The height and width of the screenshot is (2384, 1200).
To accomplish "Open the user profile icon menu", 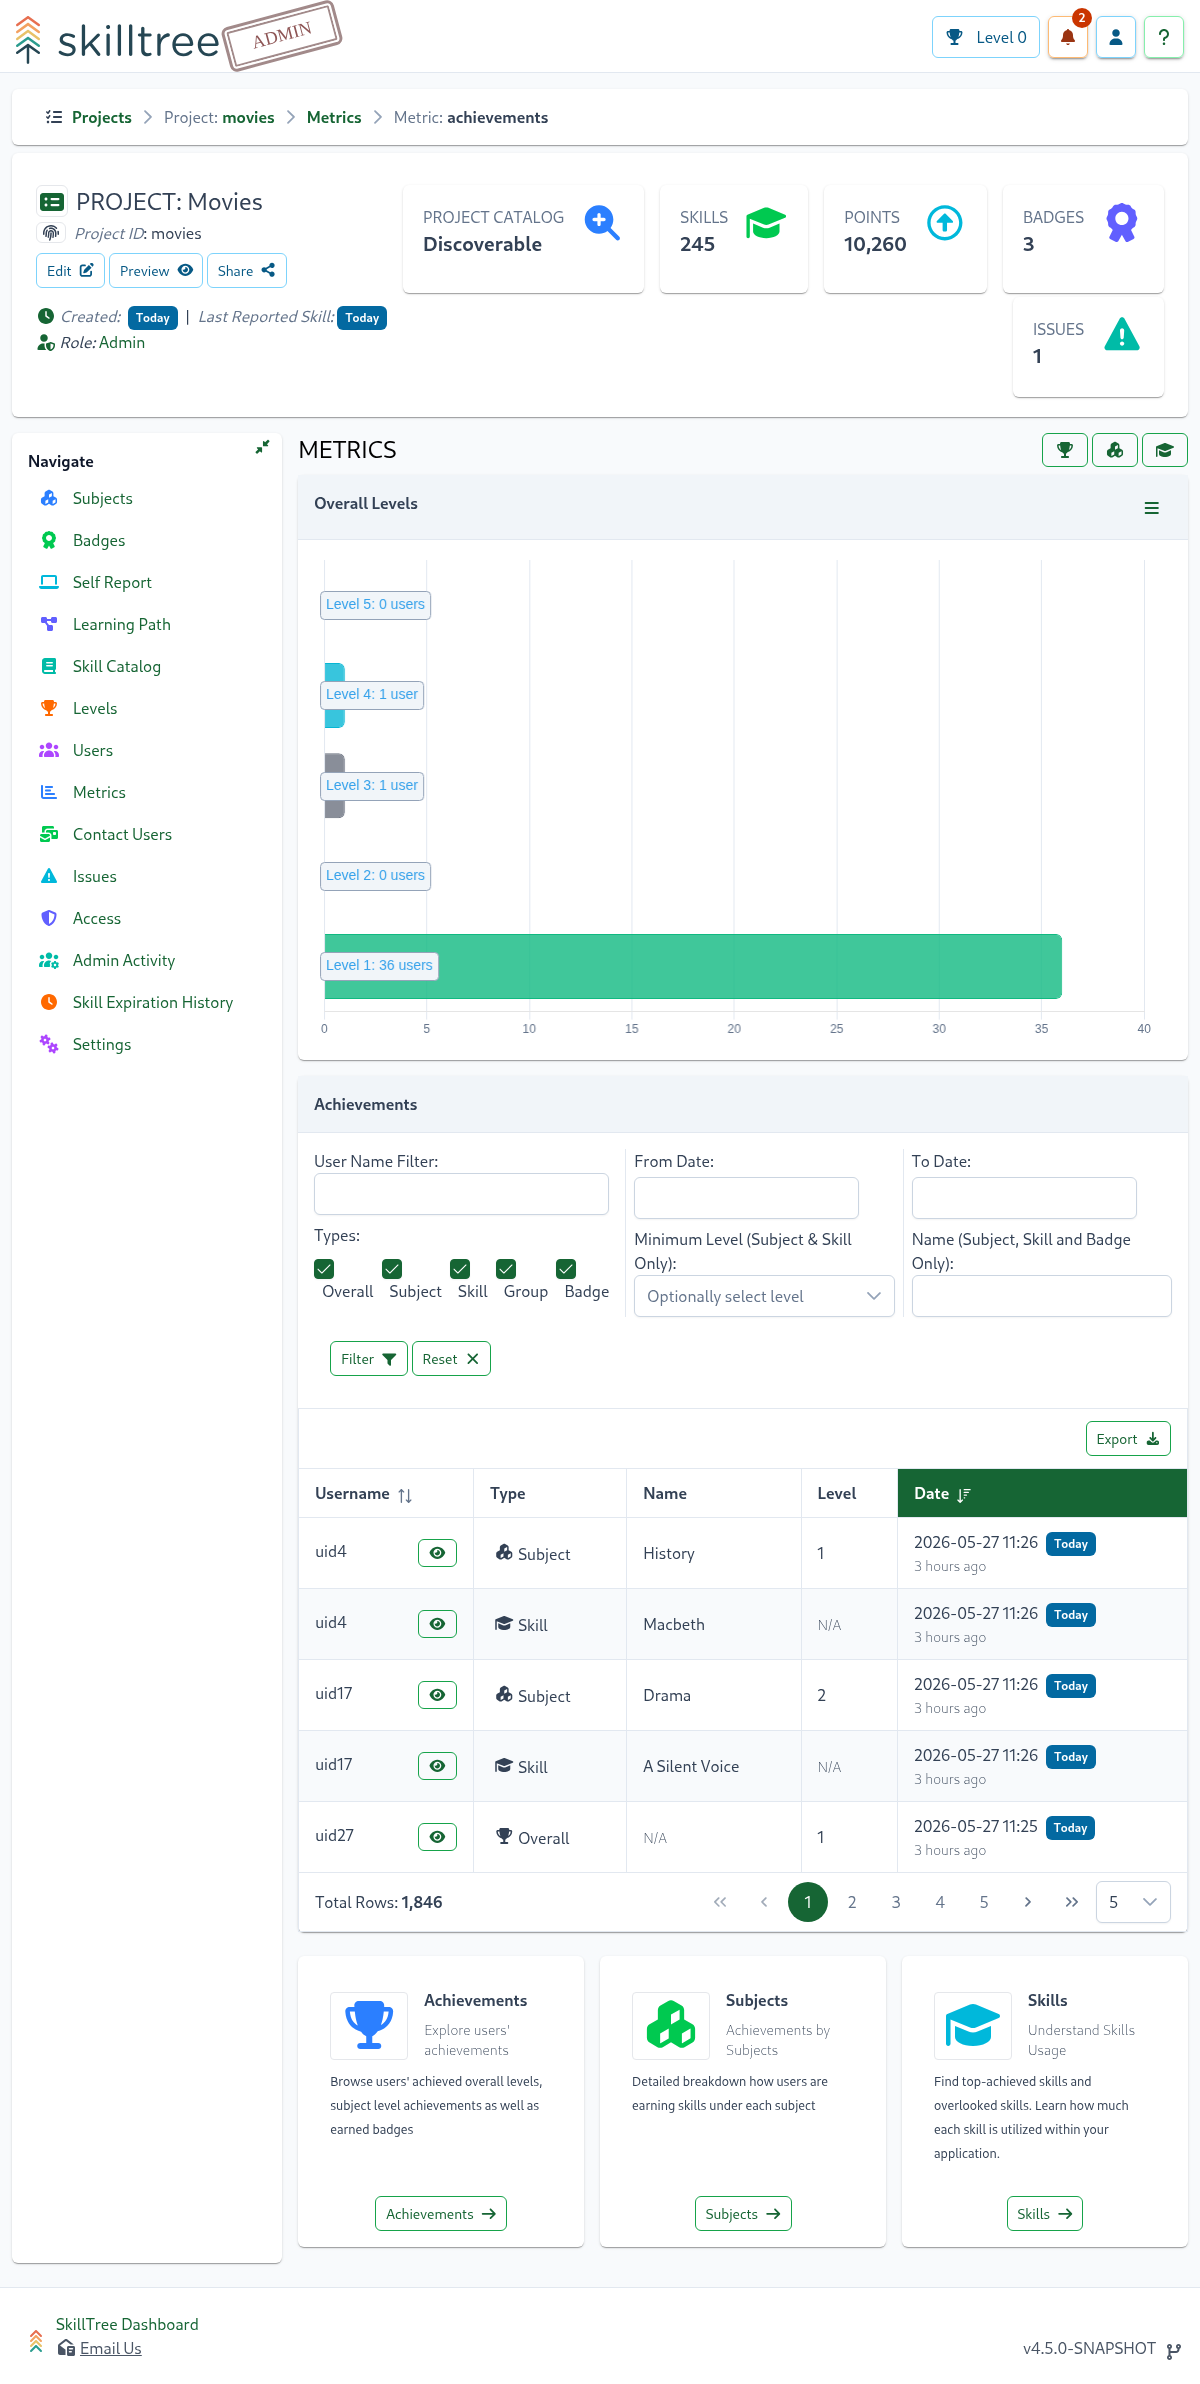I will click(1116, 38).
